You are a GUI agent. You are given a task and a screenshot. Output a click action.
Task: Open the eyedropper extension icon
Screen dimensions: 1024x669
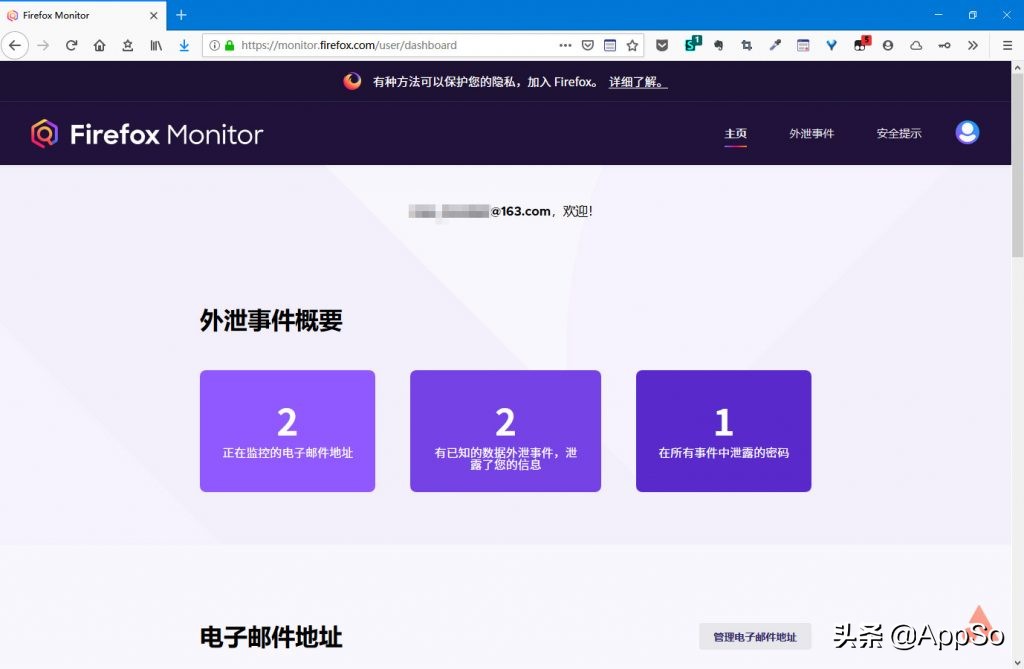[775, 45]
